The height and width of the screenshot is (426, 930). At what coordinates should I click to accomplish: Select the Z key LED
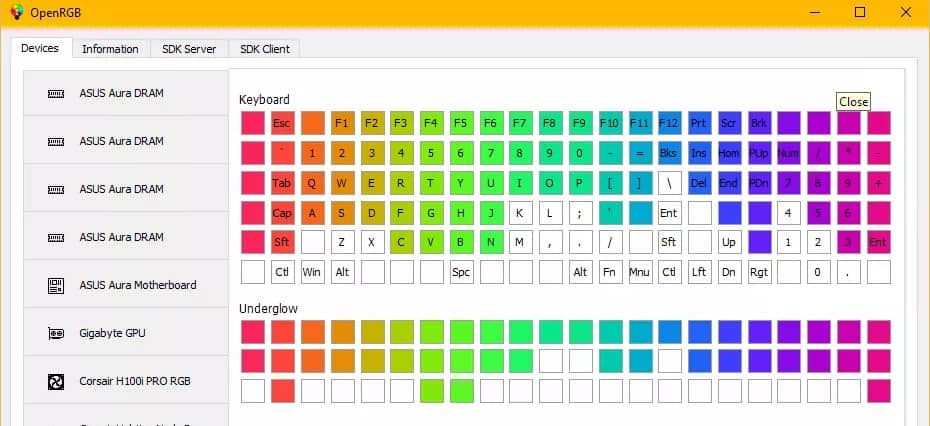342,242
